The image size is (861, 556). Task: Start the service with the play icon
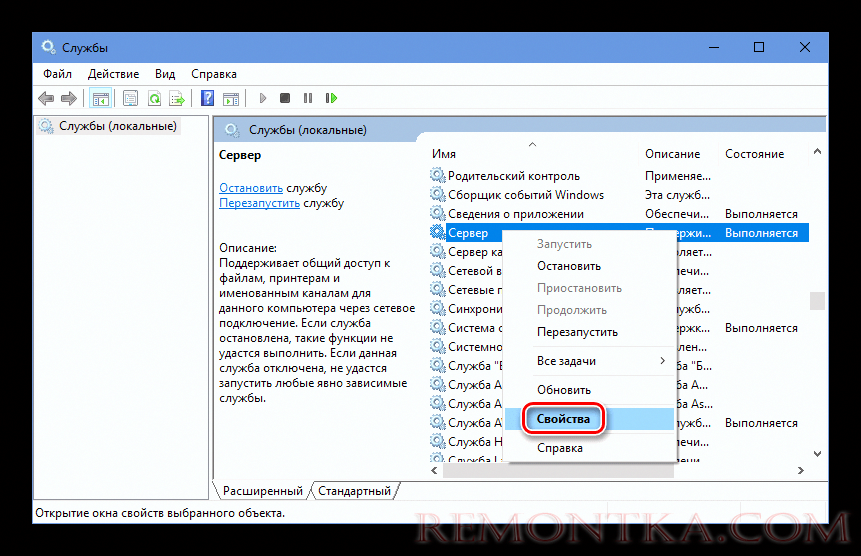coord(262,98)
